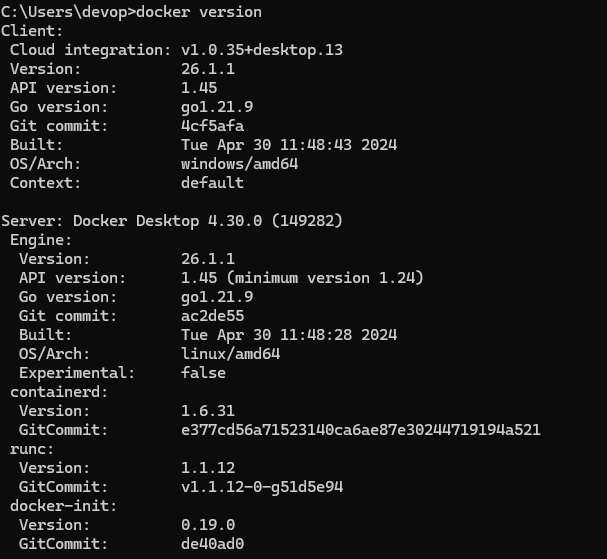This screenshot has height=559, width=607.
Task: Click runc GitCommit v1.1.12-0-g51d5e94
Action: pos(262,487)
